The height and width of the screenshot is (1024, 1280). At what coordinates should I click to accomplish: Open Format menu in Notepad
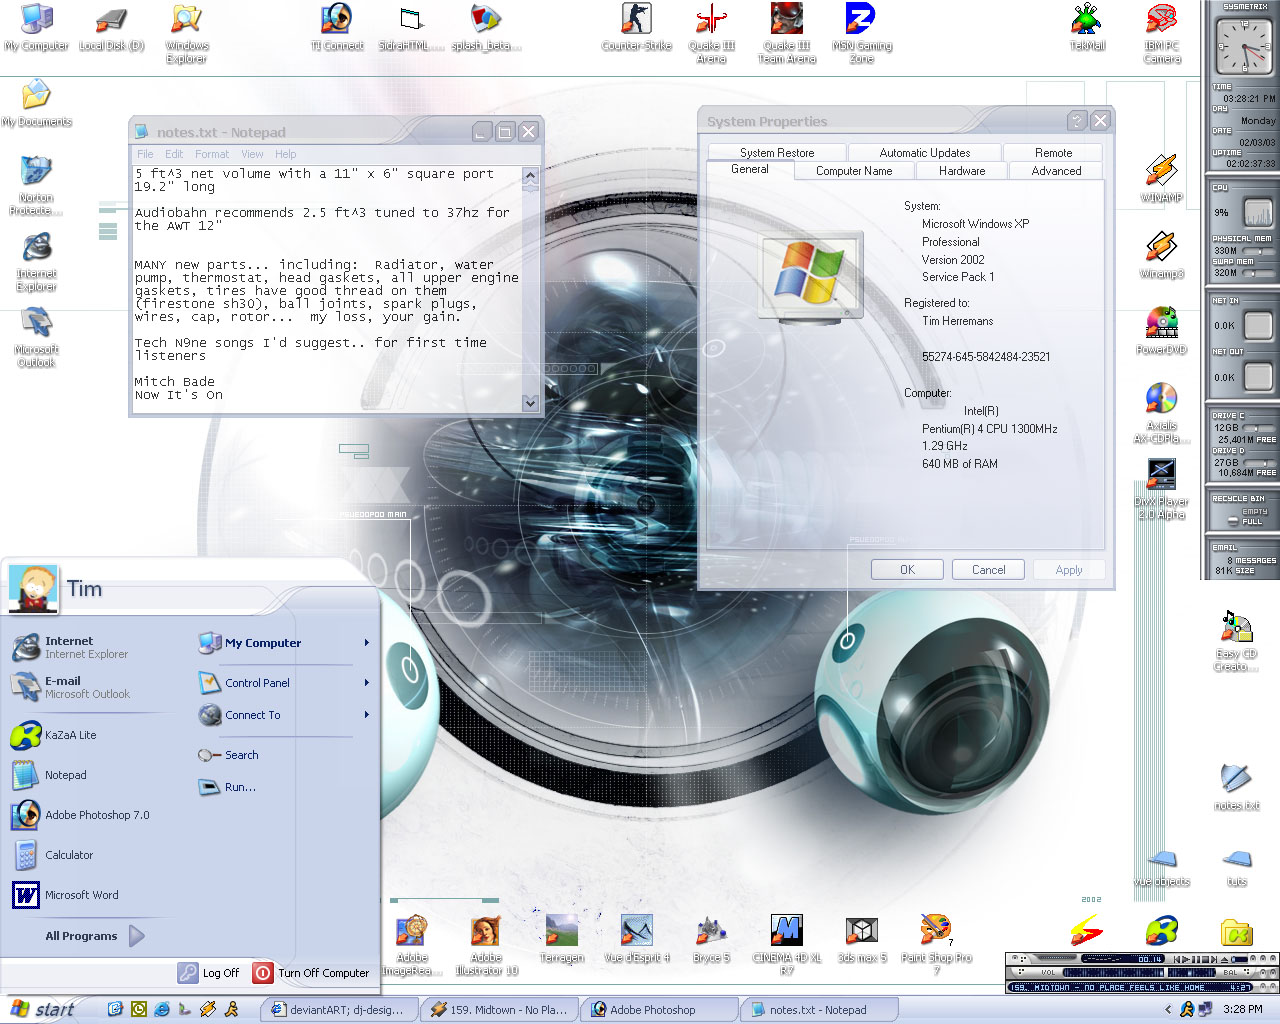pyautogui.click(x=212, y=154)
